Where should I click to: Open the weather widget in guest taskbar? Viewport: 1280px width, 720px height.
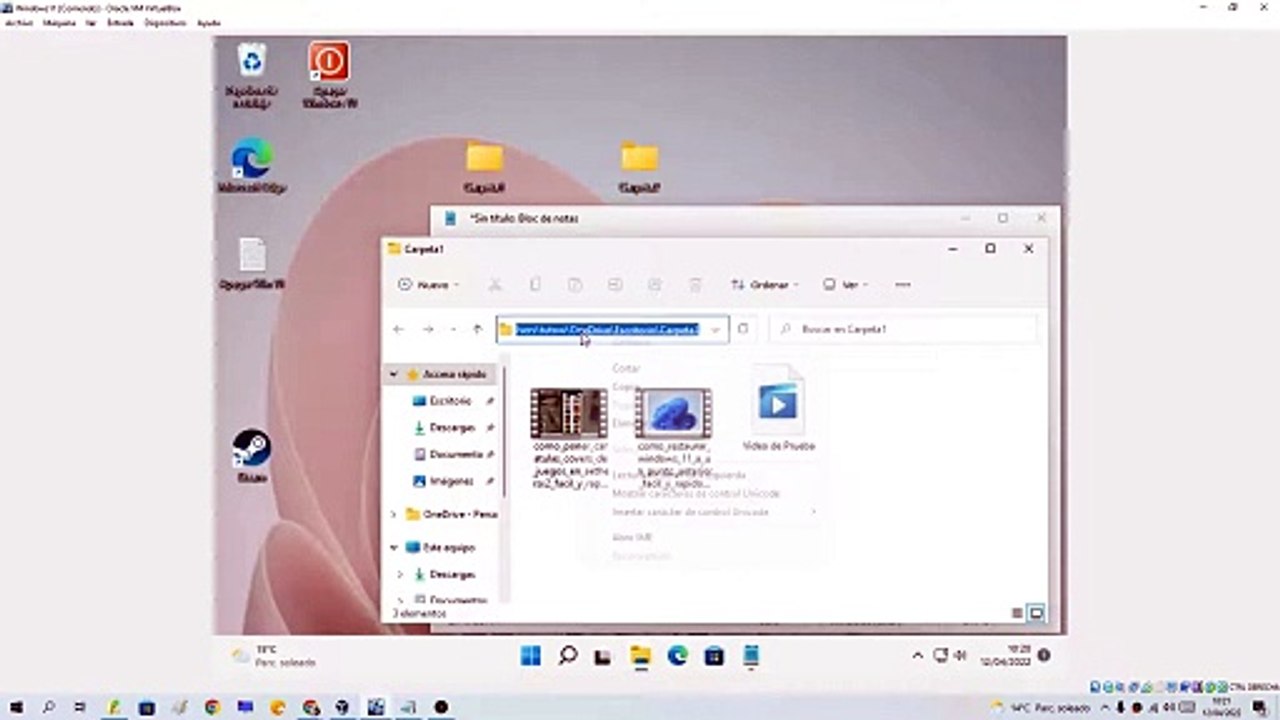click(274, 656)
